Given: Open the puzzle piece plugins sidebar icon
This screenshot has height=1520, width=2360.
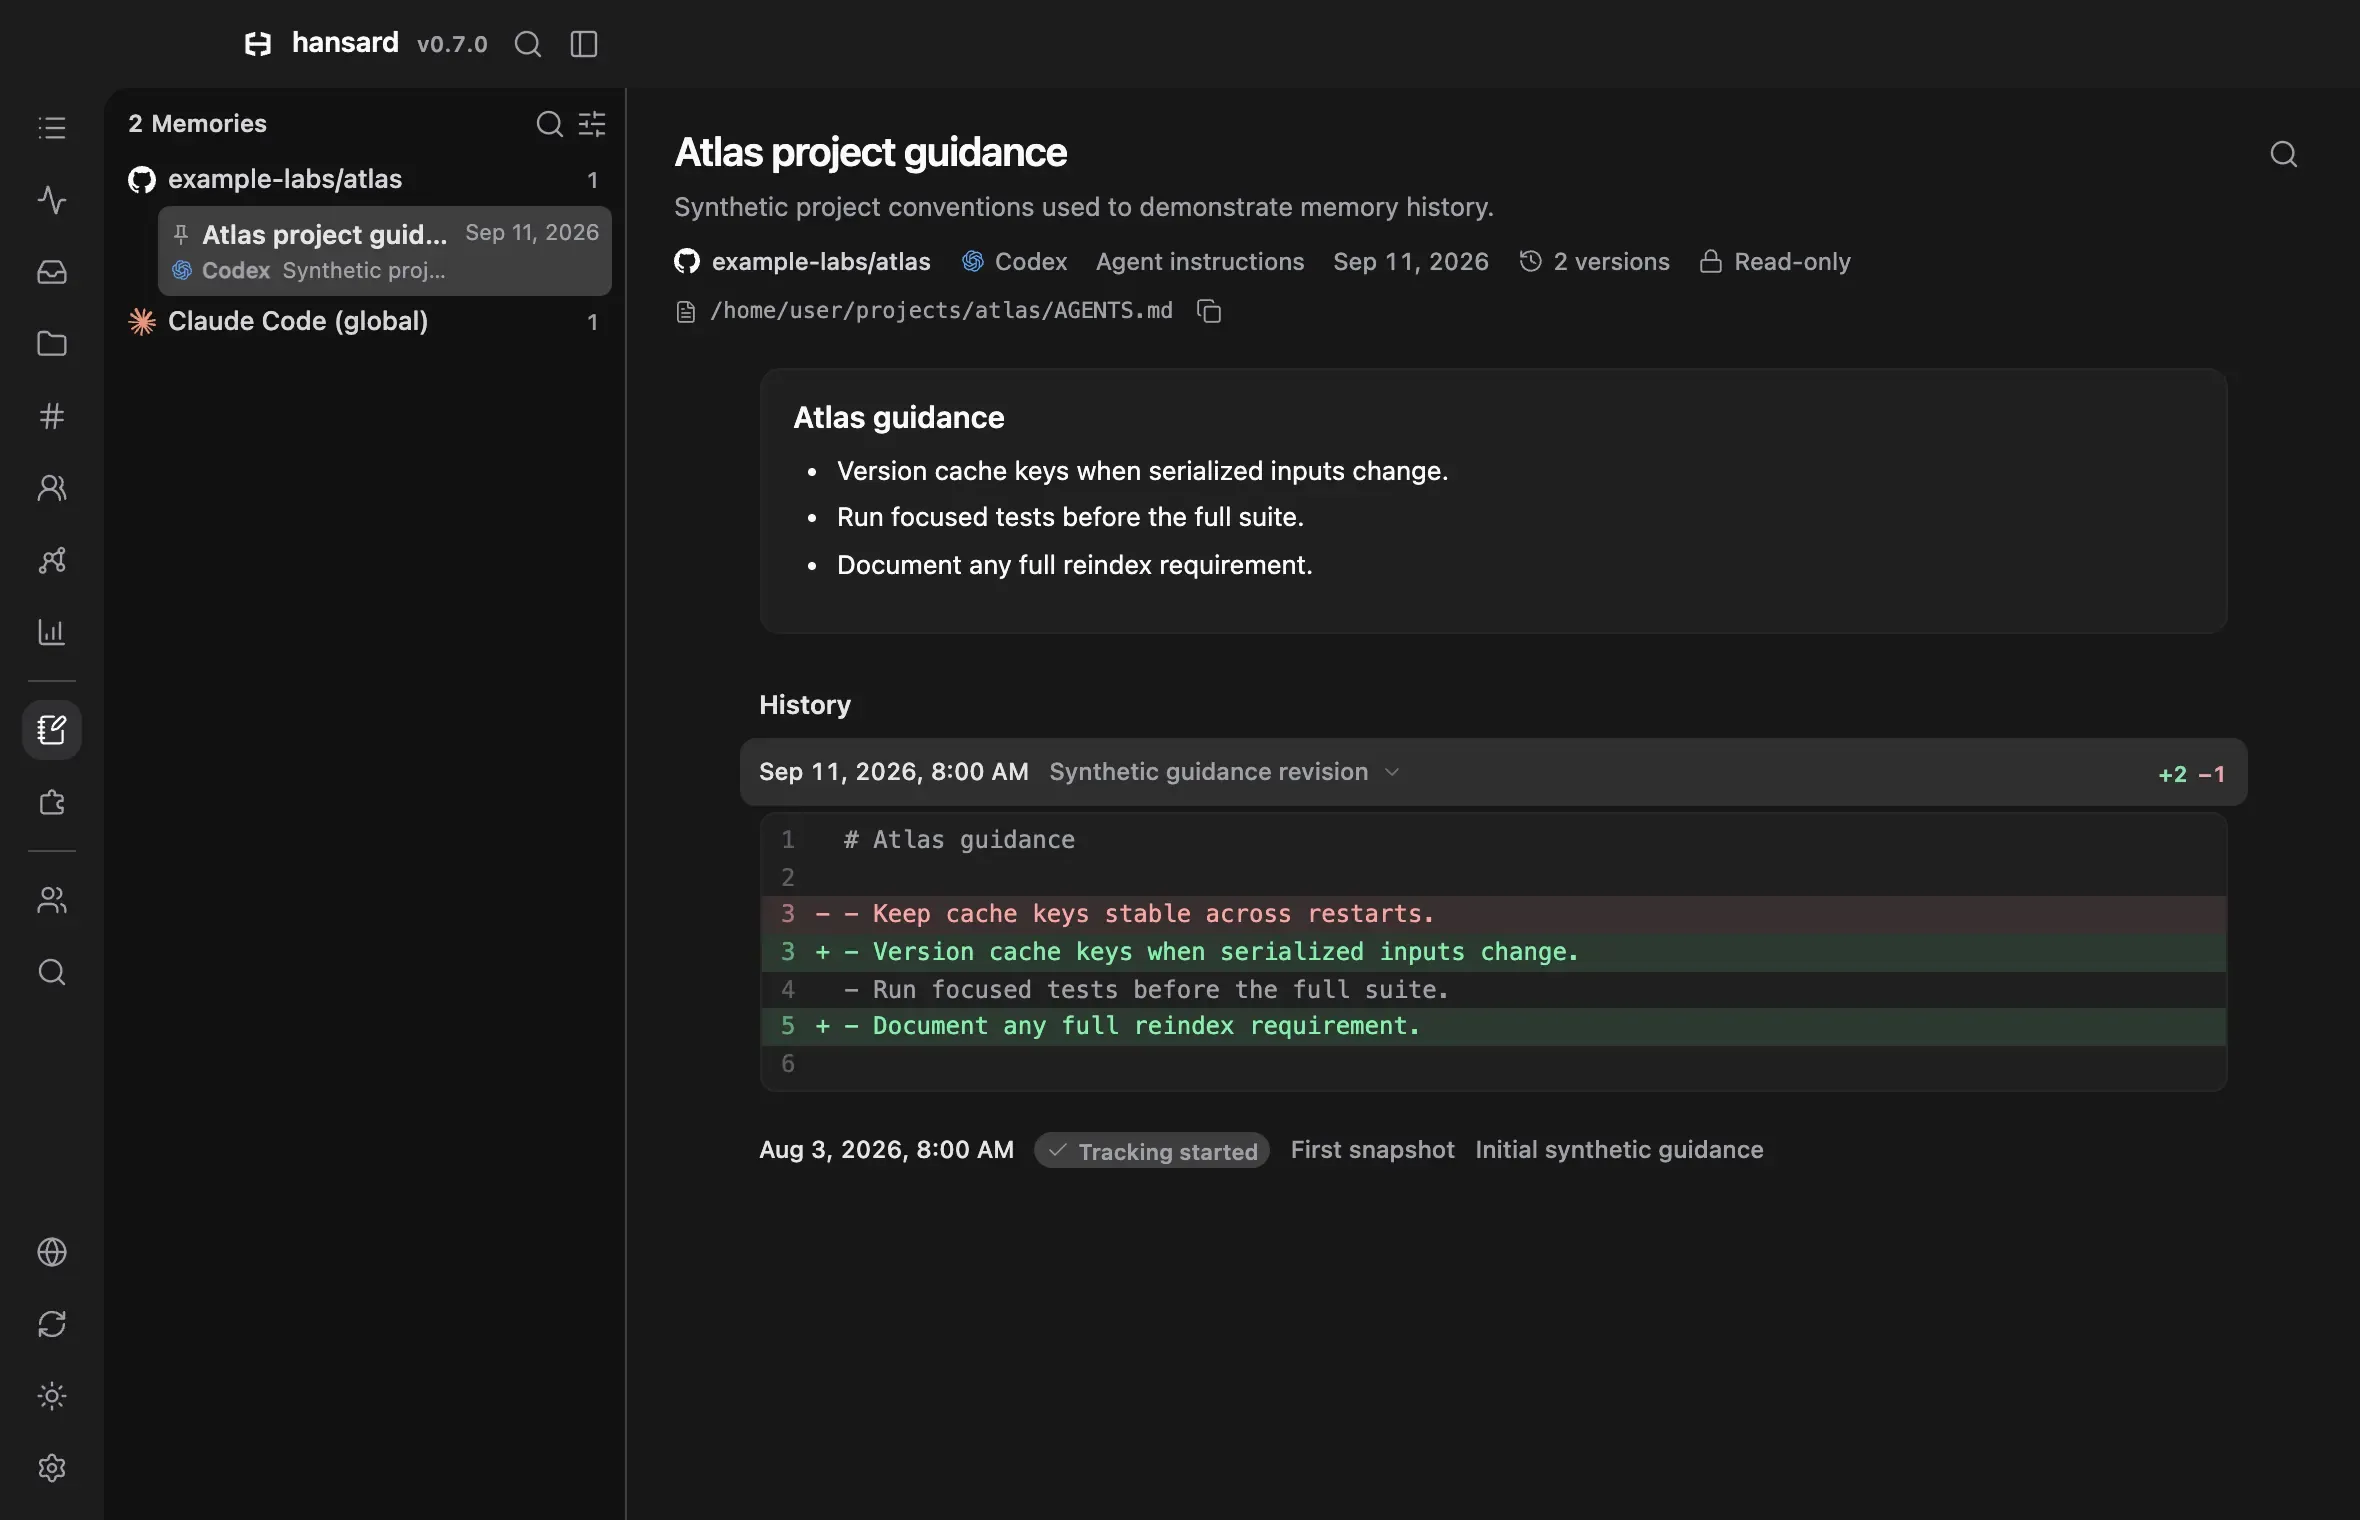Looking at the screenshot, I should (52, 802).
